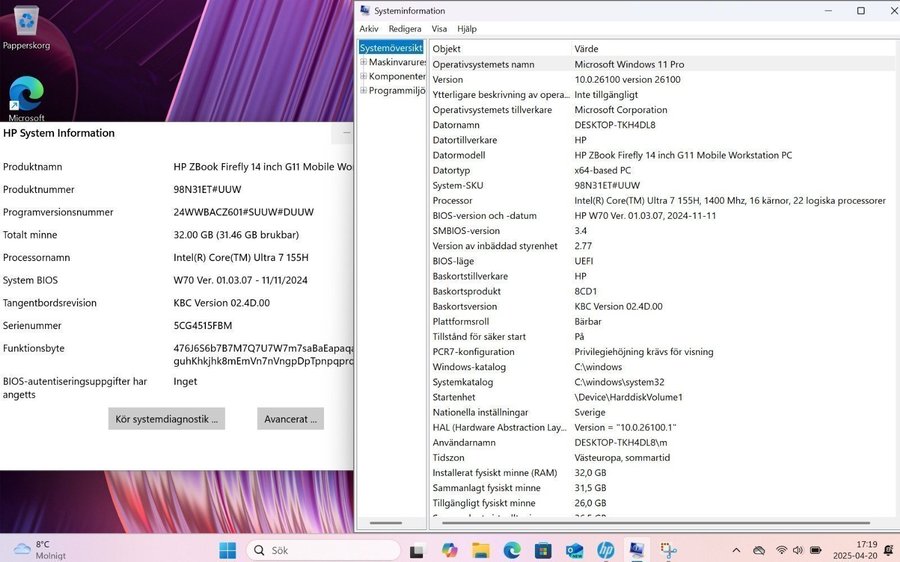This screenshot has height=562, width=900.
Task: Show hidden system tray icons chevron
Action: (x=736, y=550)
